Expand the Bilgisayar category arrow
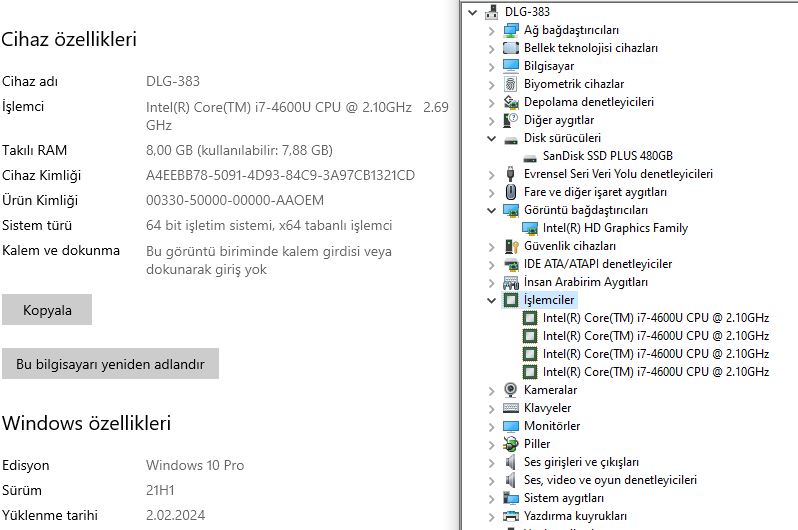Viewport: 798px width, 530px height. coord(492,67)
